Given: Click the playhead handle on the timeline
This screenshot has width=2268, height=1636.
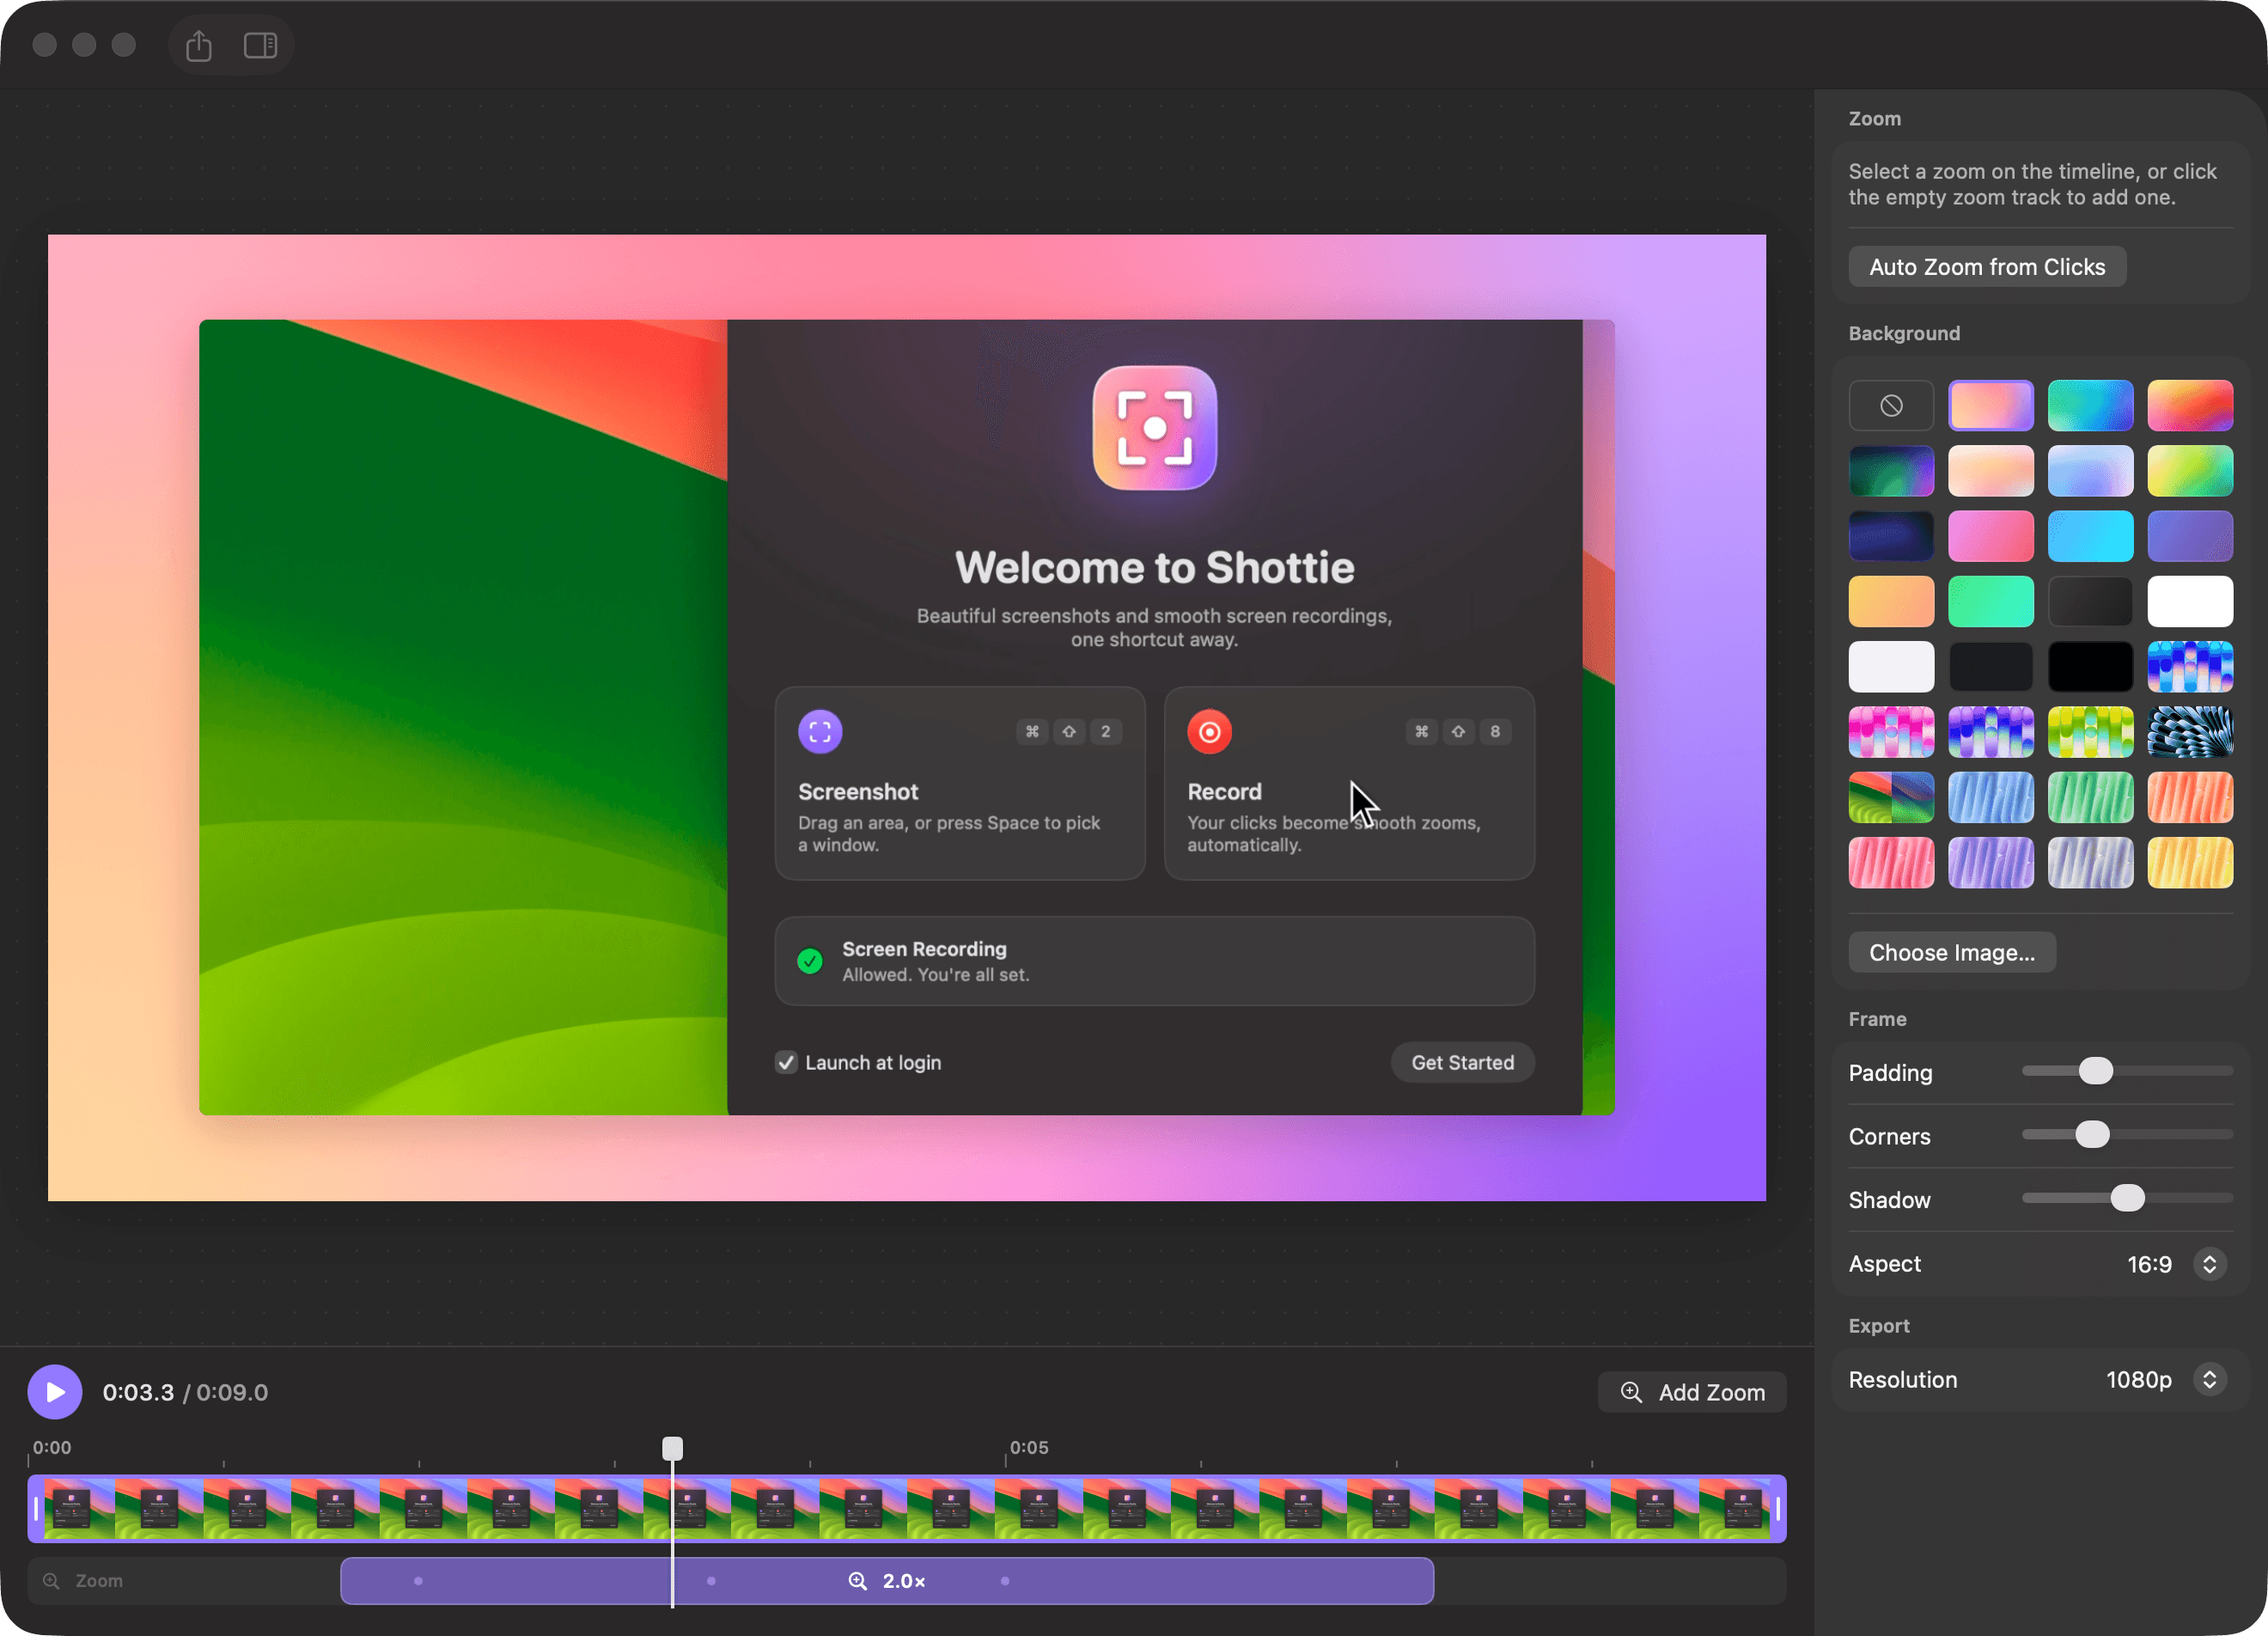Looking at the screenshot, I should coord(673,1448).
